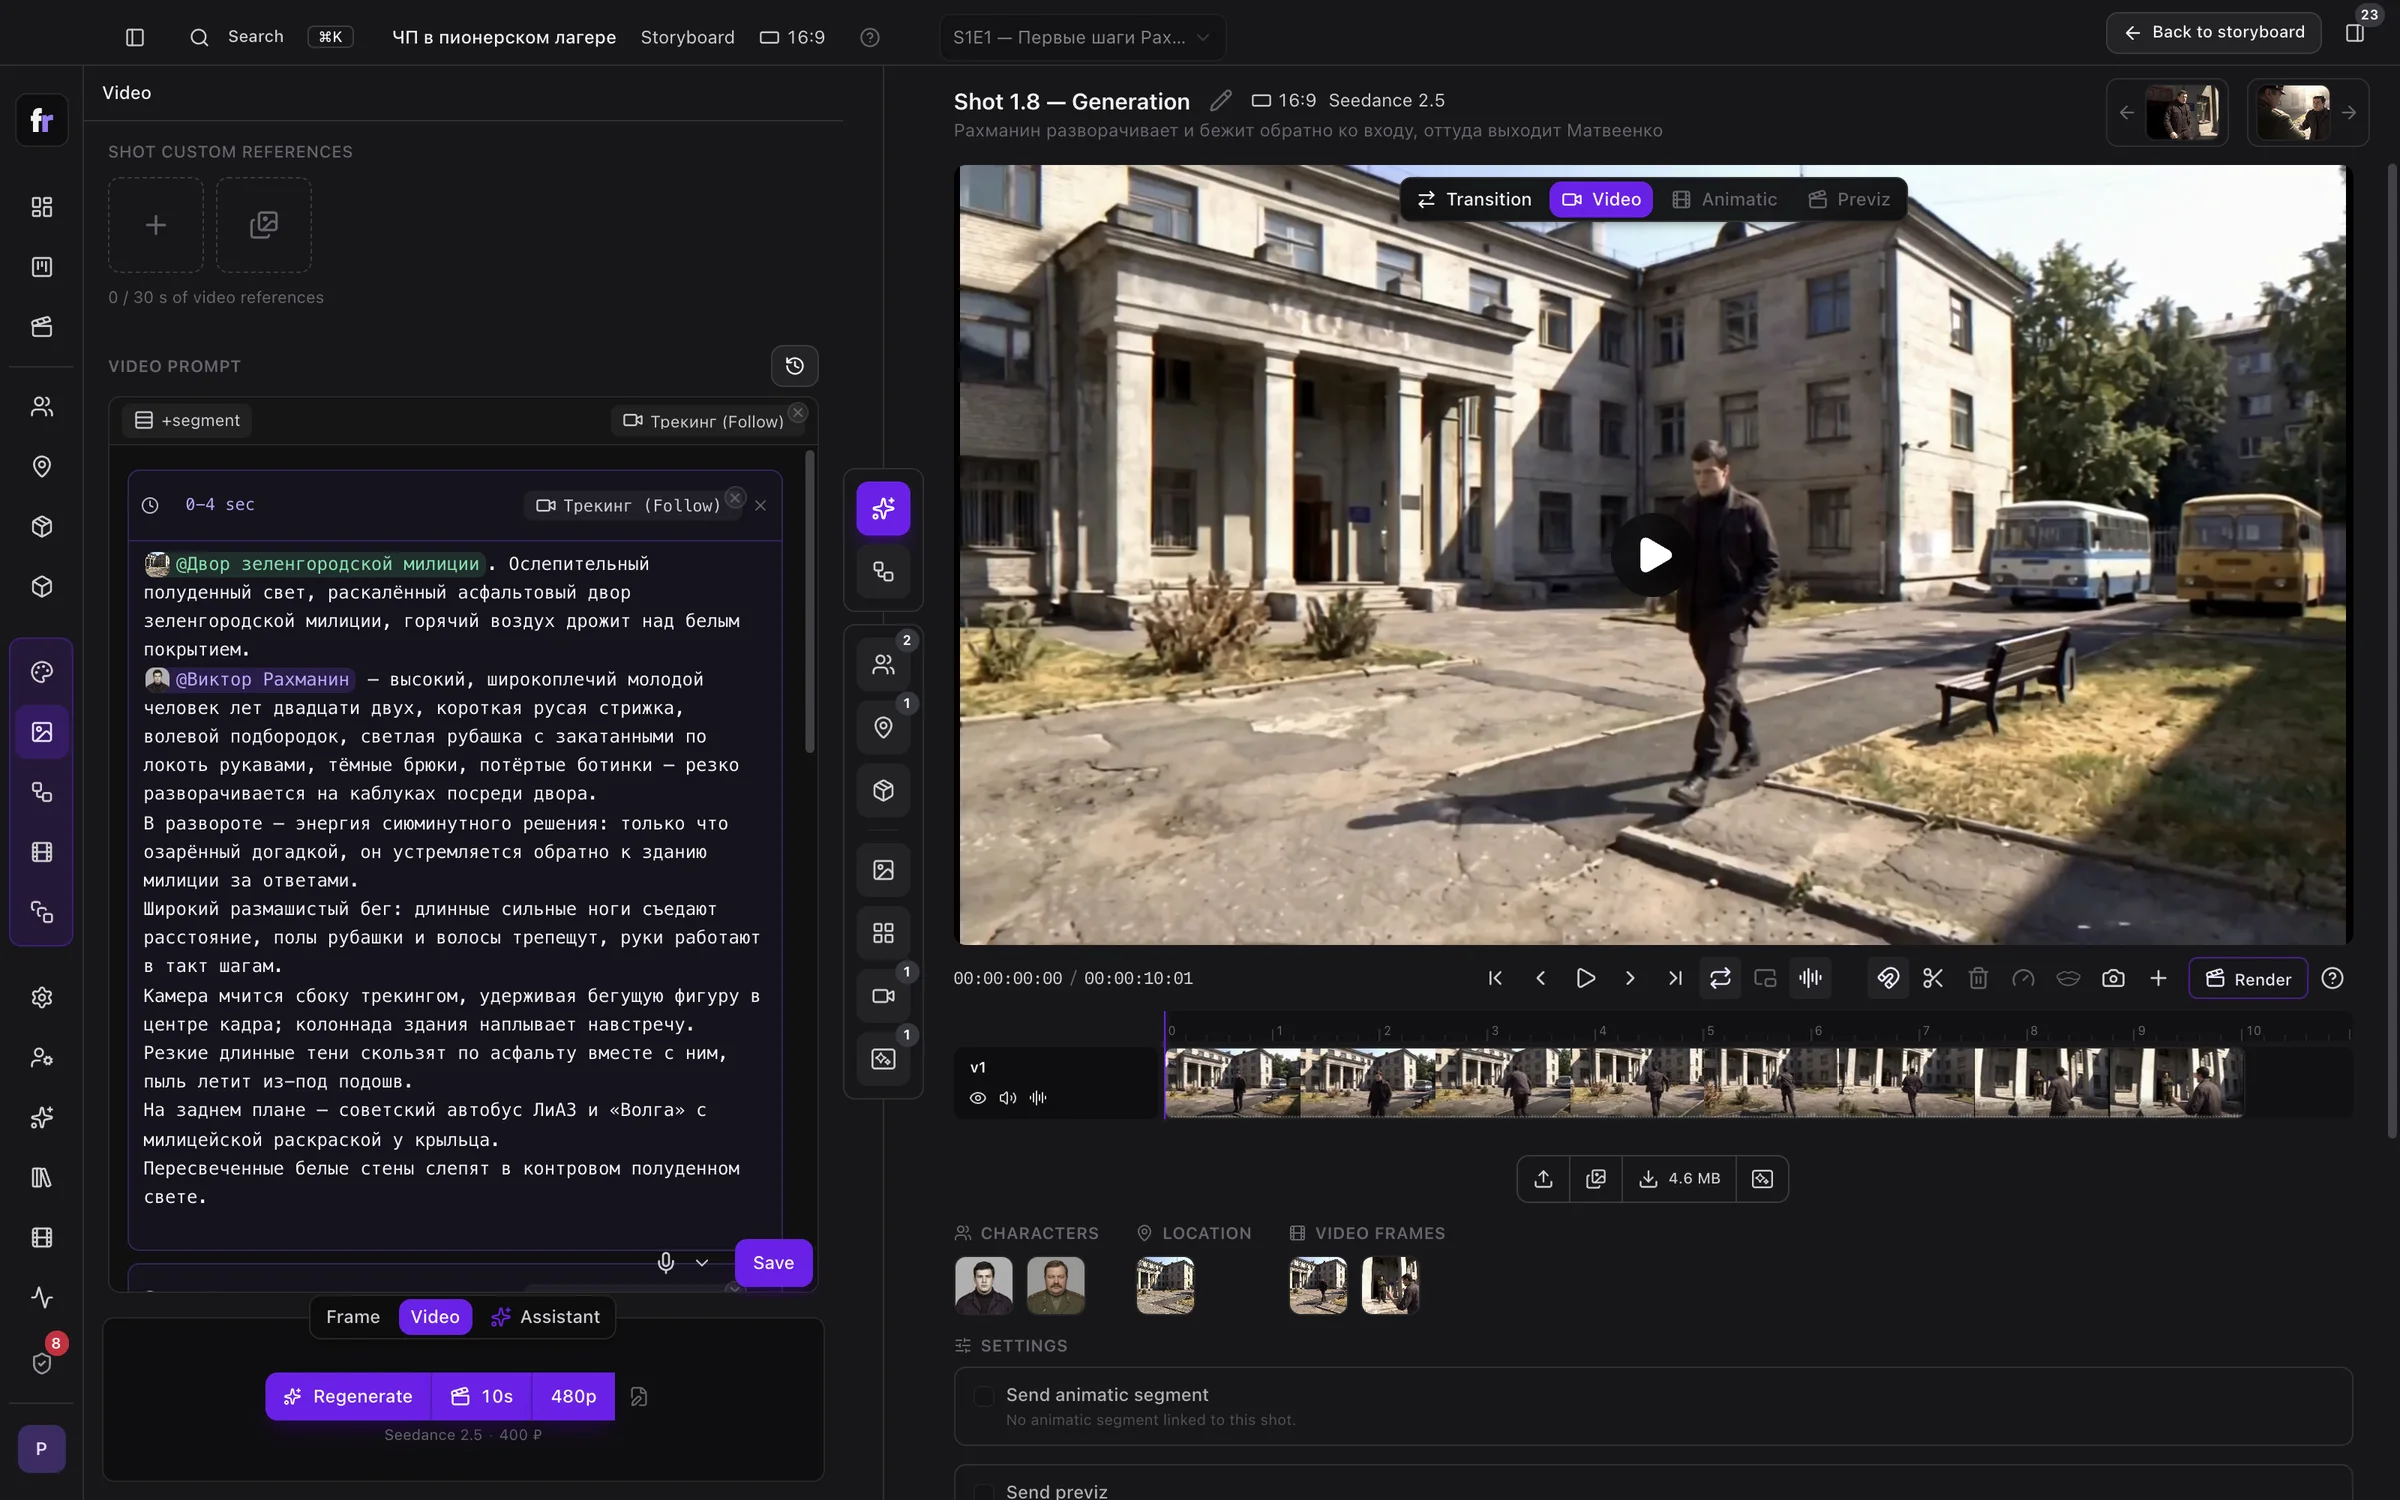Open the 16:9 aspect ratio selector in header
This screenshot has width=2400, height=1500.
[792, 37]
